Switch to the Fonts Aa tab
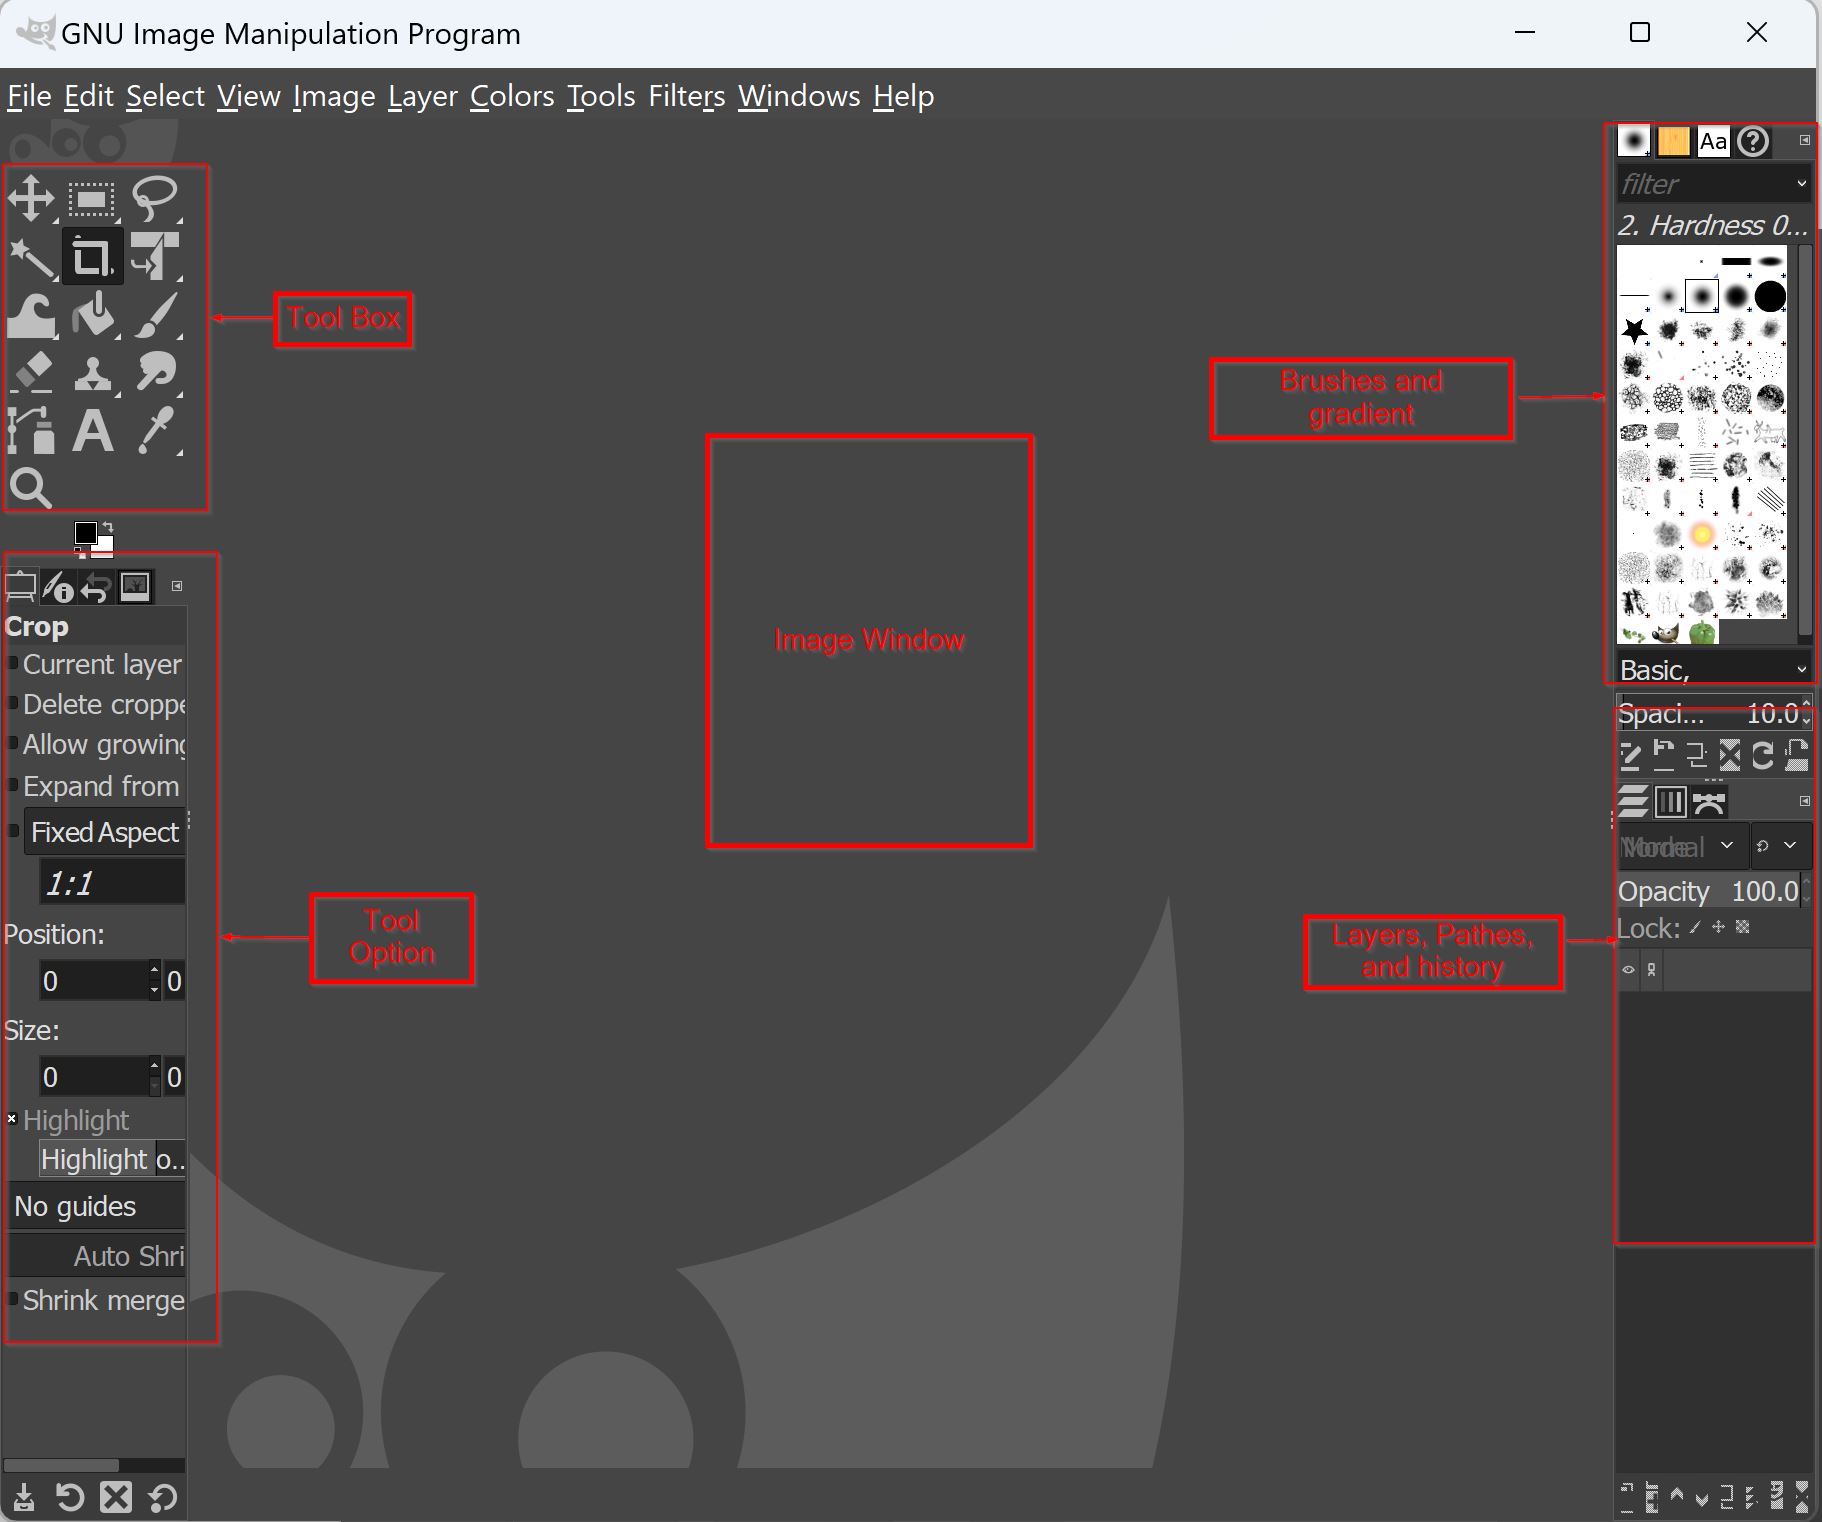The width and height of the screenshot is (1822, 1522). click(1713, 141)
